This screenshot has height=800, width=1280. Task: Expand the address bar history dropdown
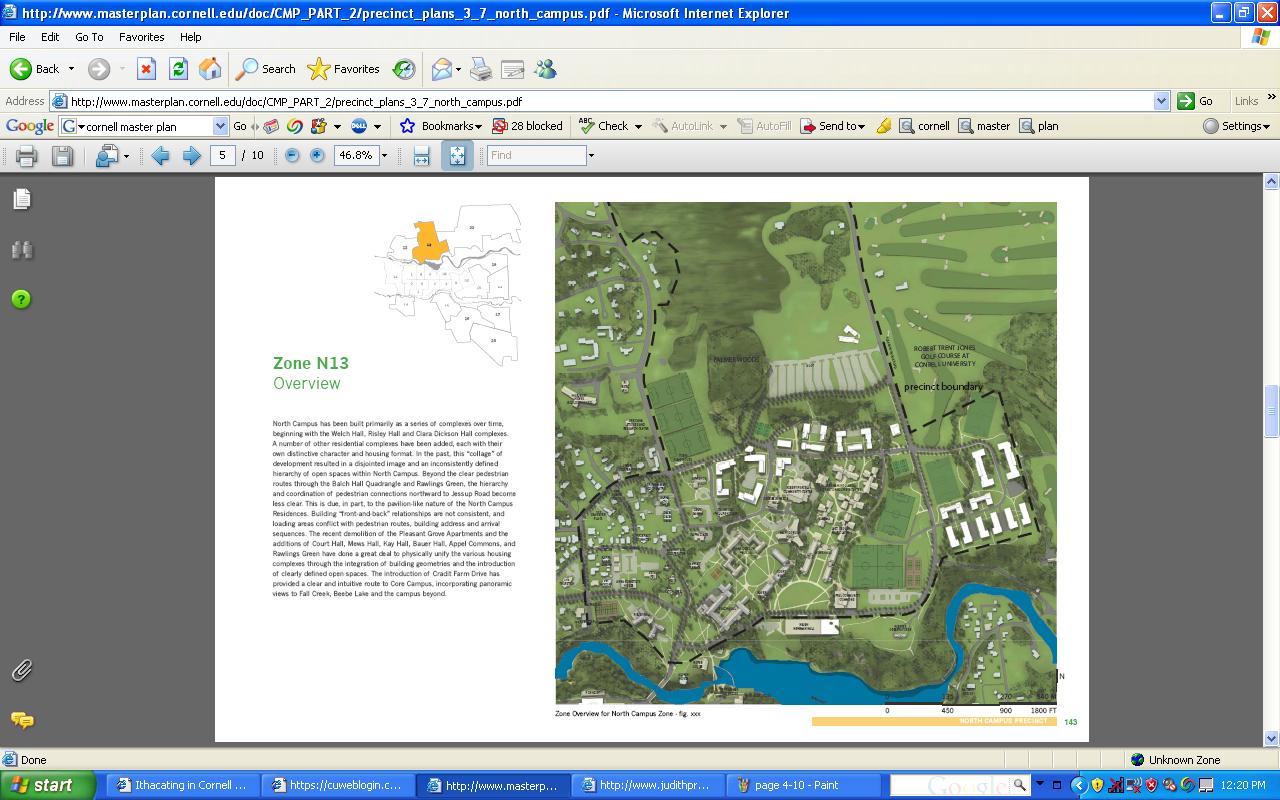(x=1161, y=101)
